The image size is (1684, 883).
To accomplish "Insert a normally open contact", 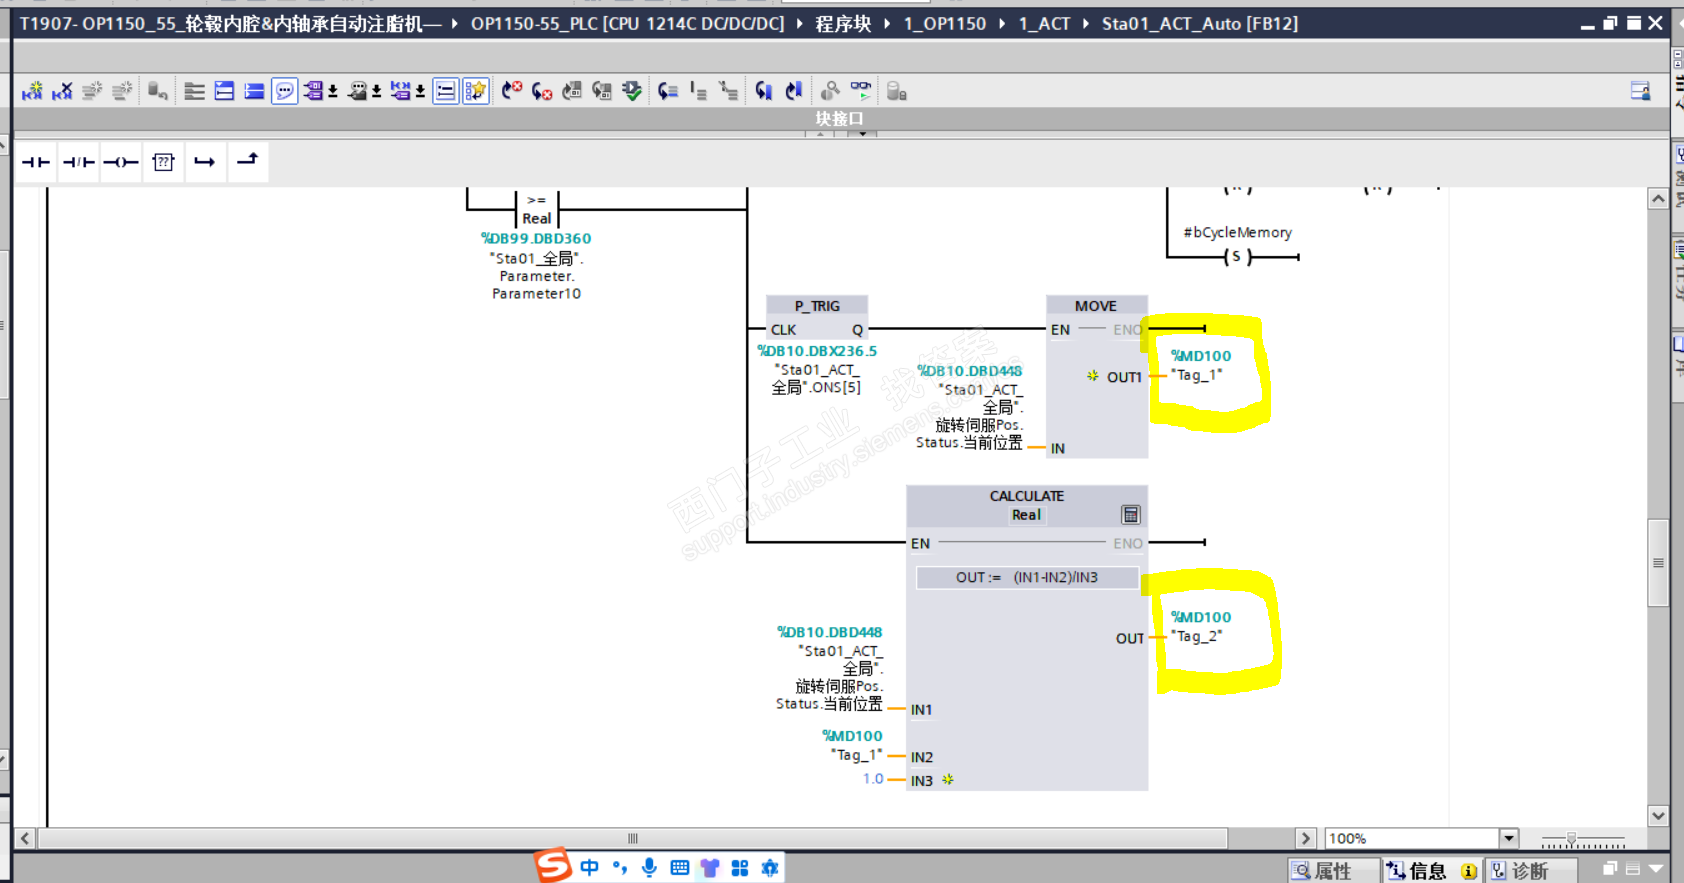I will [x=36, y=162].
